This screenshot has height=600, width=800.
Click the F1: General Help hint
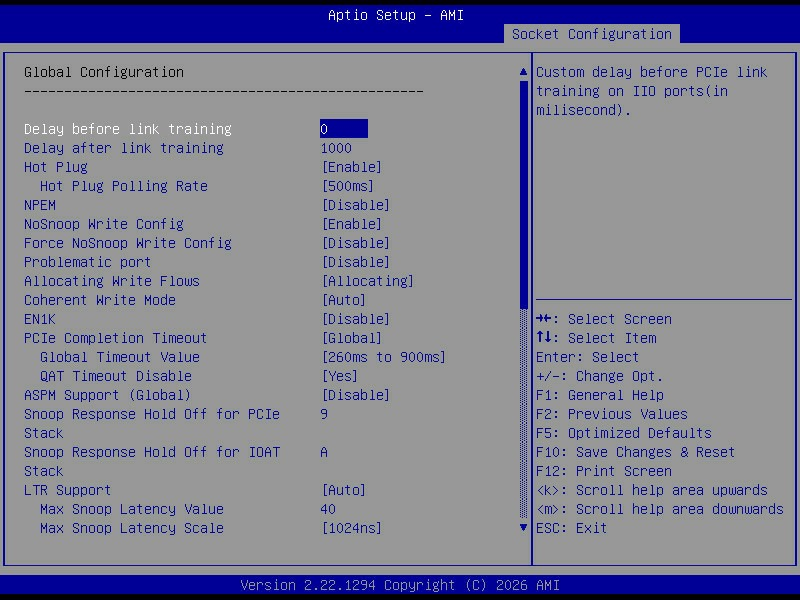(599, 395)
